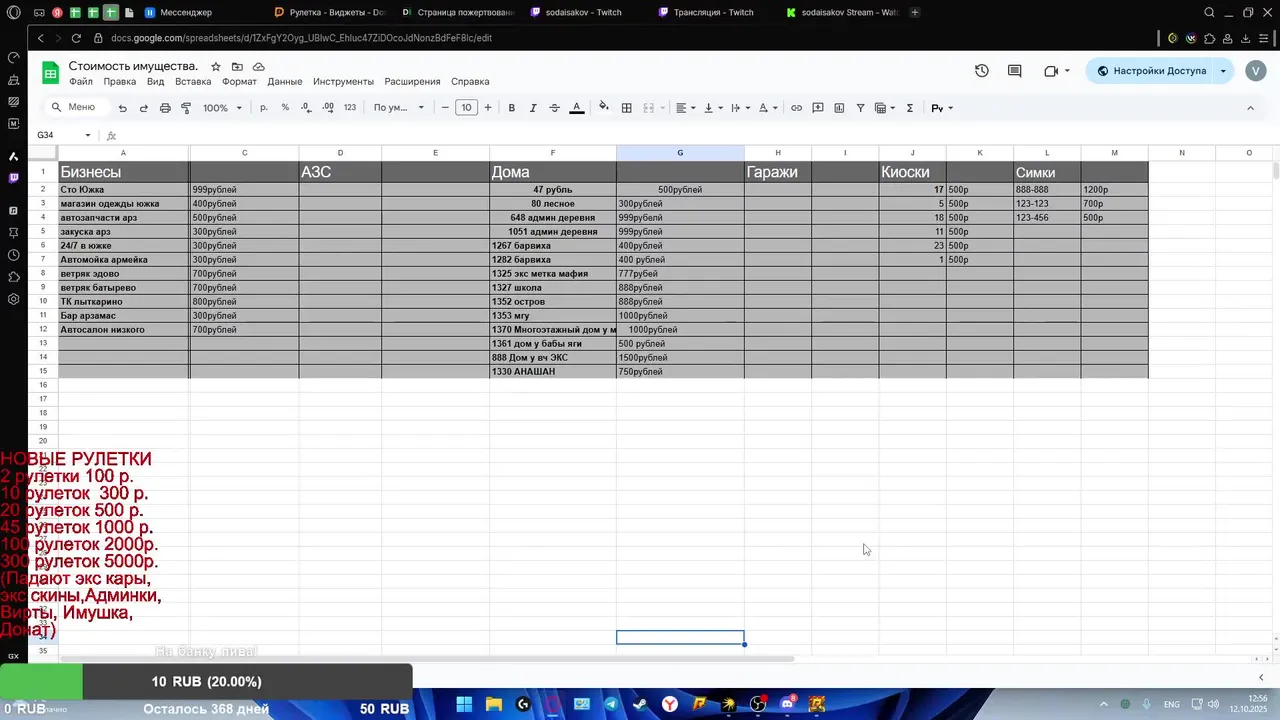This screenshot has height=720, width=1280.
Task: Click the Meet video call icon
Action: 1051,71
